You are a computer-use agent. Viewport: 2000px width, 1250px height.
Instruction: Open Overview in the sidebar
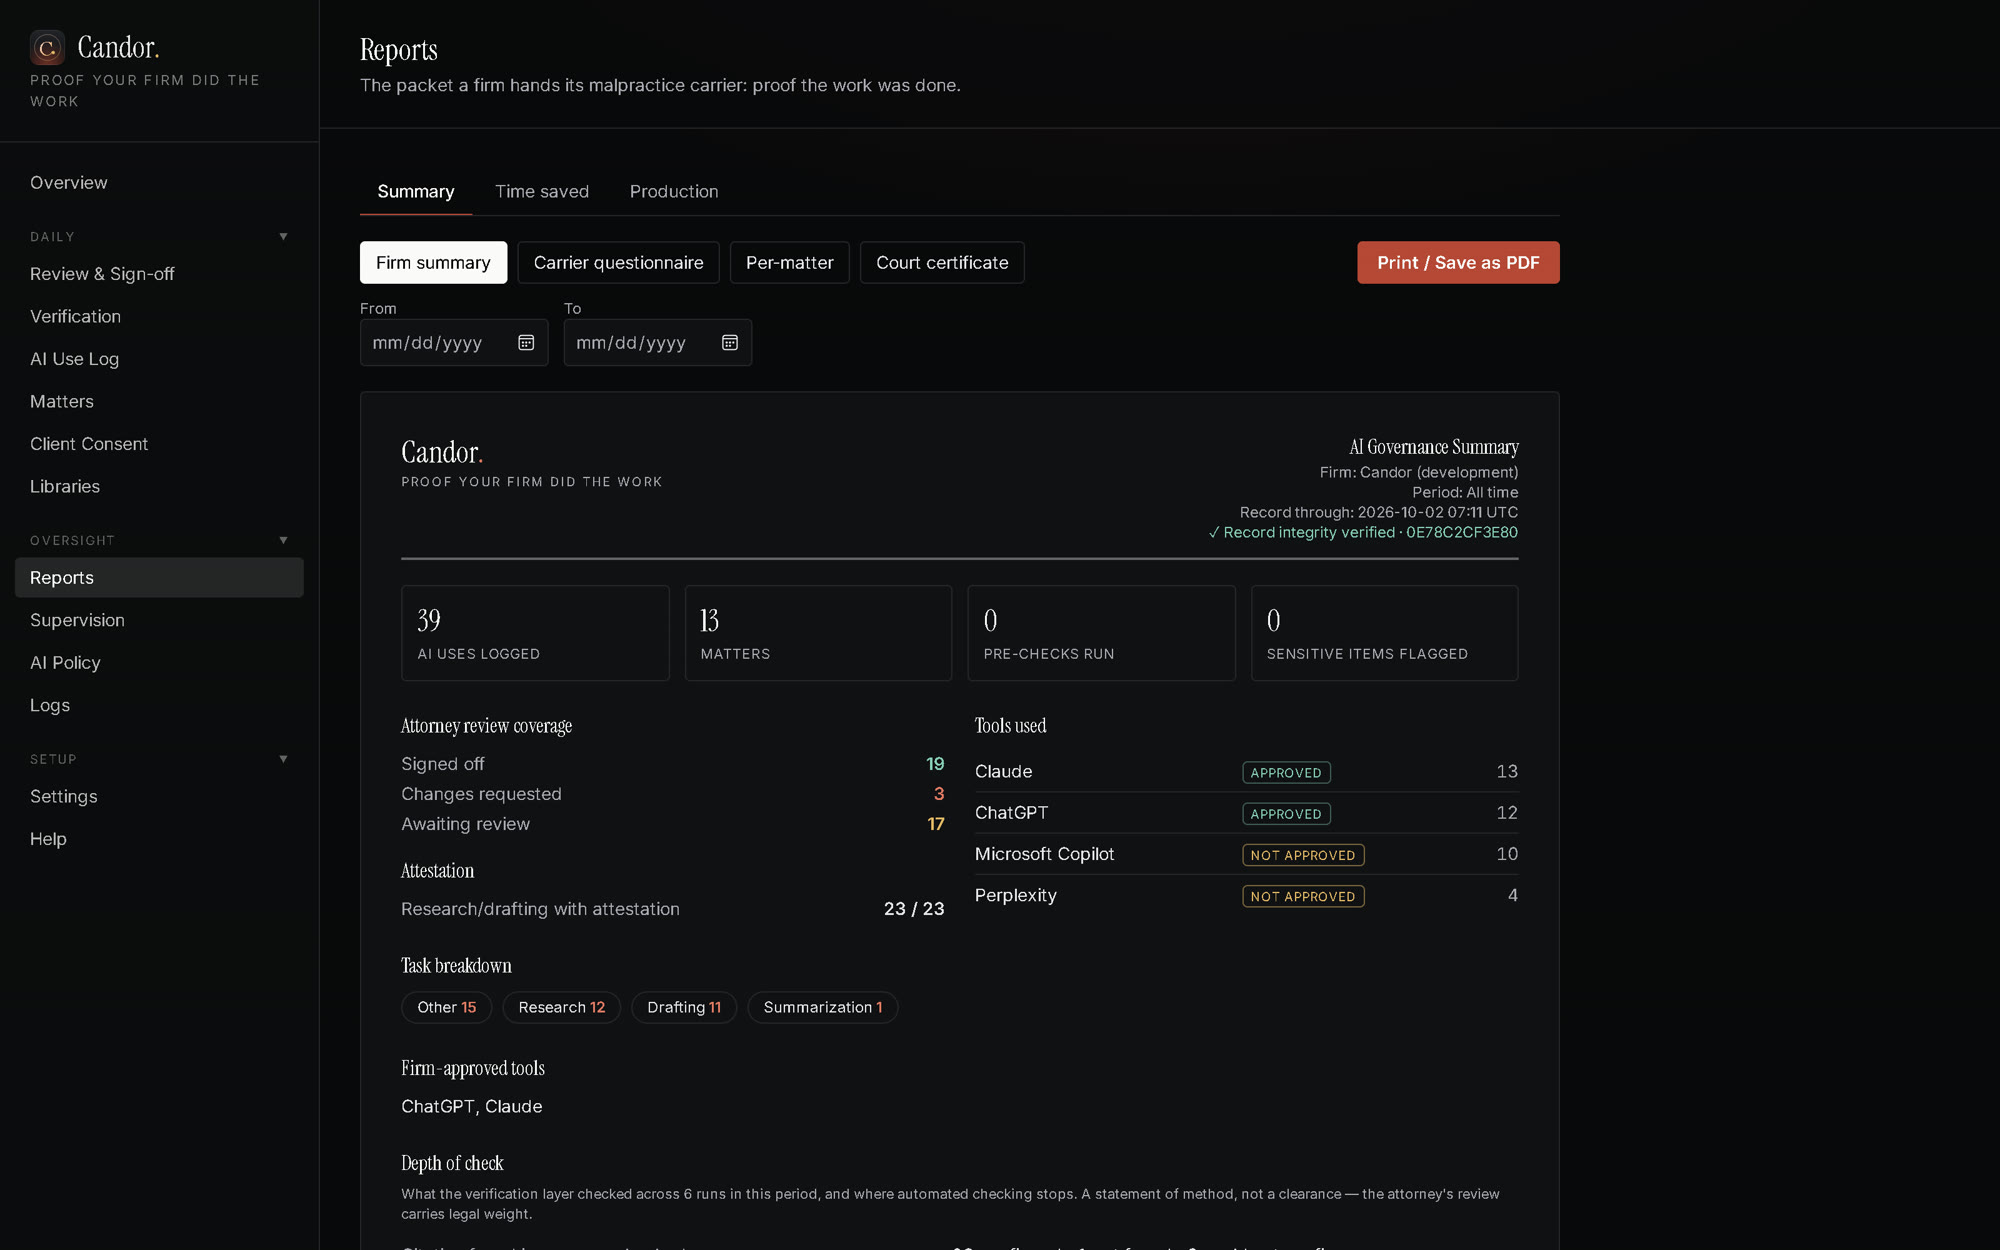coord(159,183)
